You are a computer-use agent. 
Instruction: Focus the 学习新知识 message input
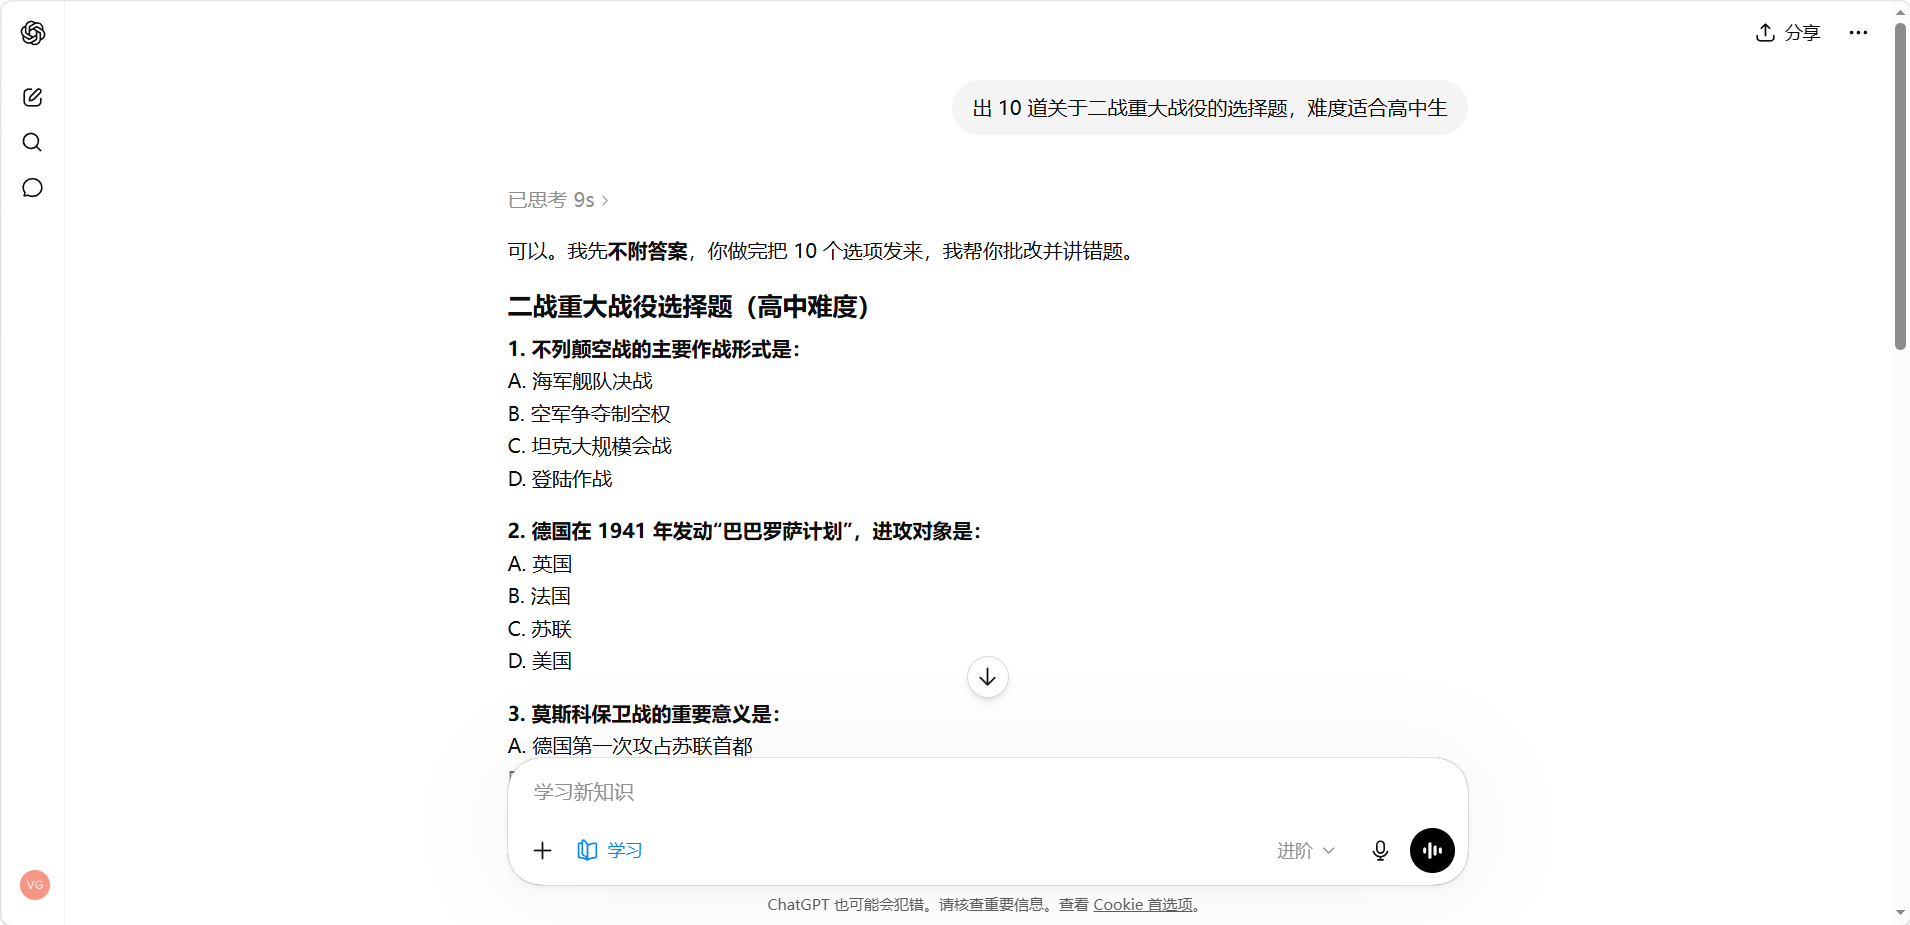(x=987, y=792)
